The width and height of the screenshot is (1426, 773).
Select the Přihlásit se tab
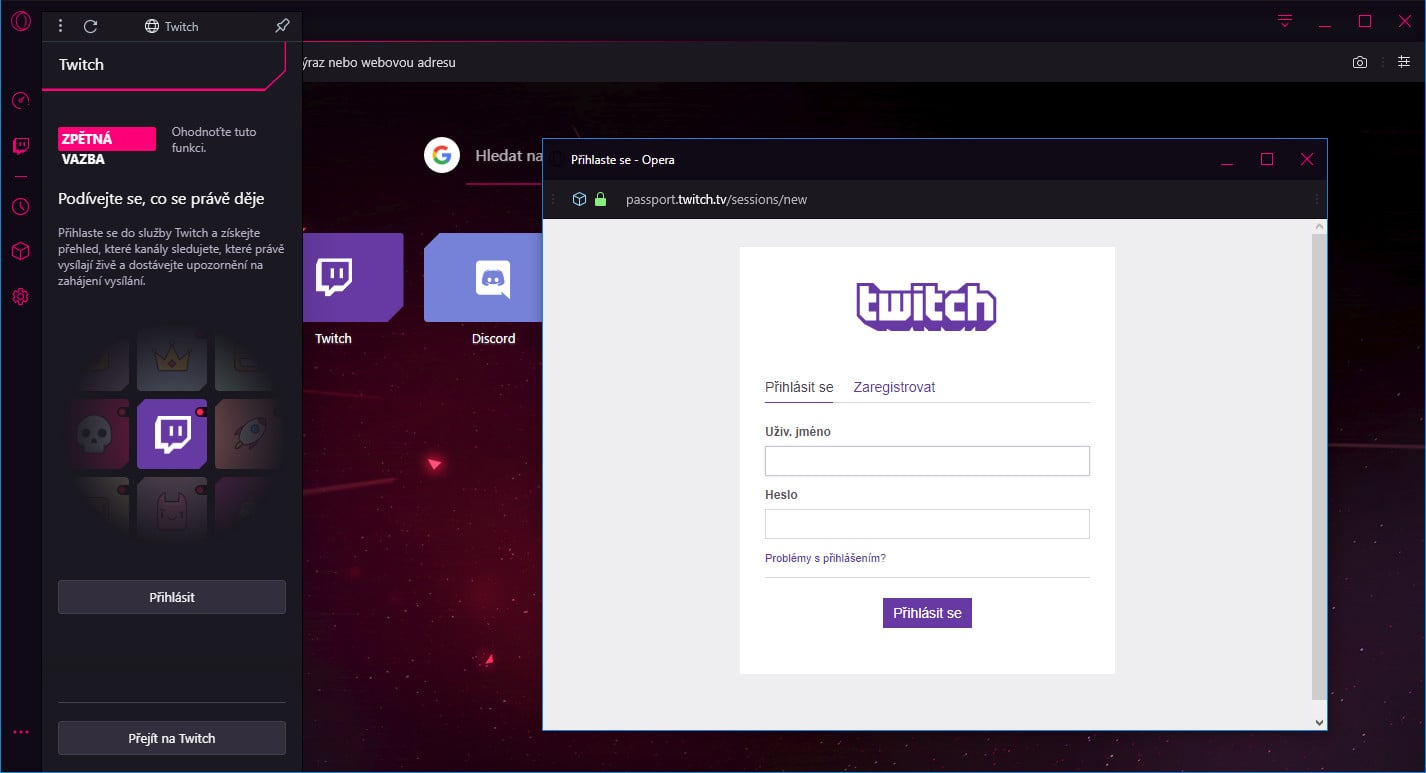[x=798, y=387]
